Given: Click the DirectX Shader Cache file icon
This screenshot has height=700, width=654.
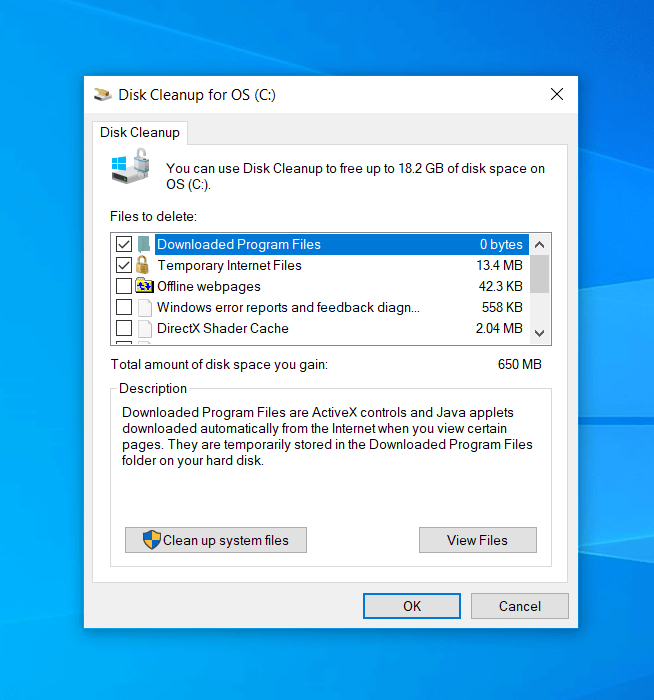Looking at the screenshot, I should [144, 328].
